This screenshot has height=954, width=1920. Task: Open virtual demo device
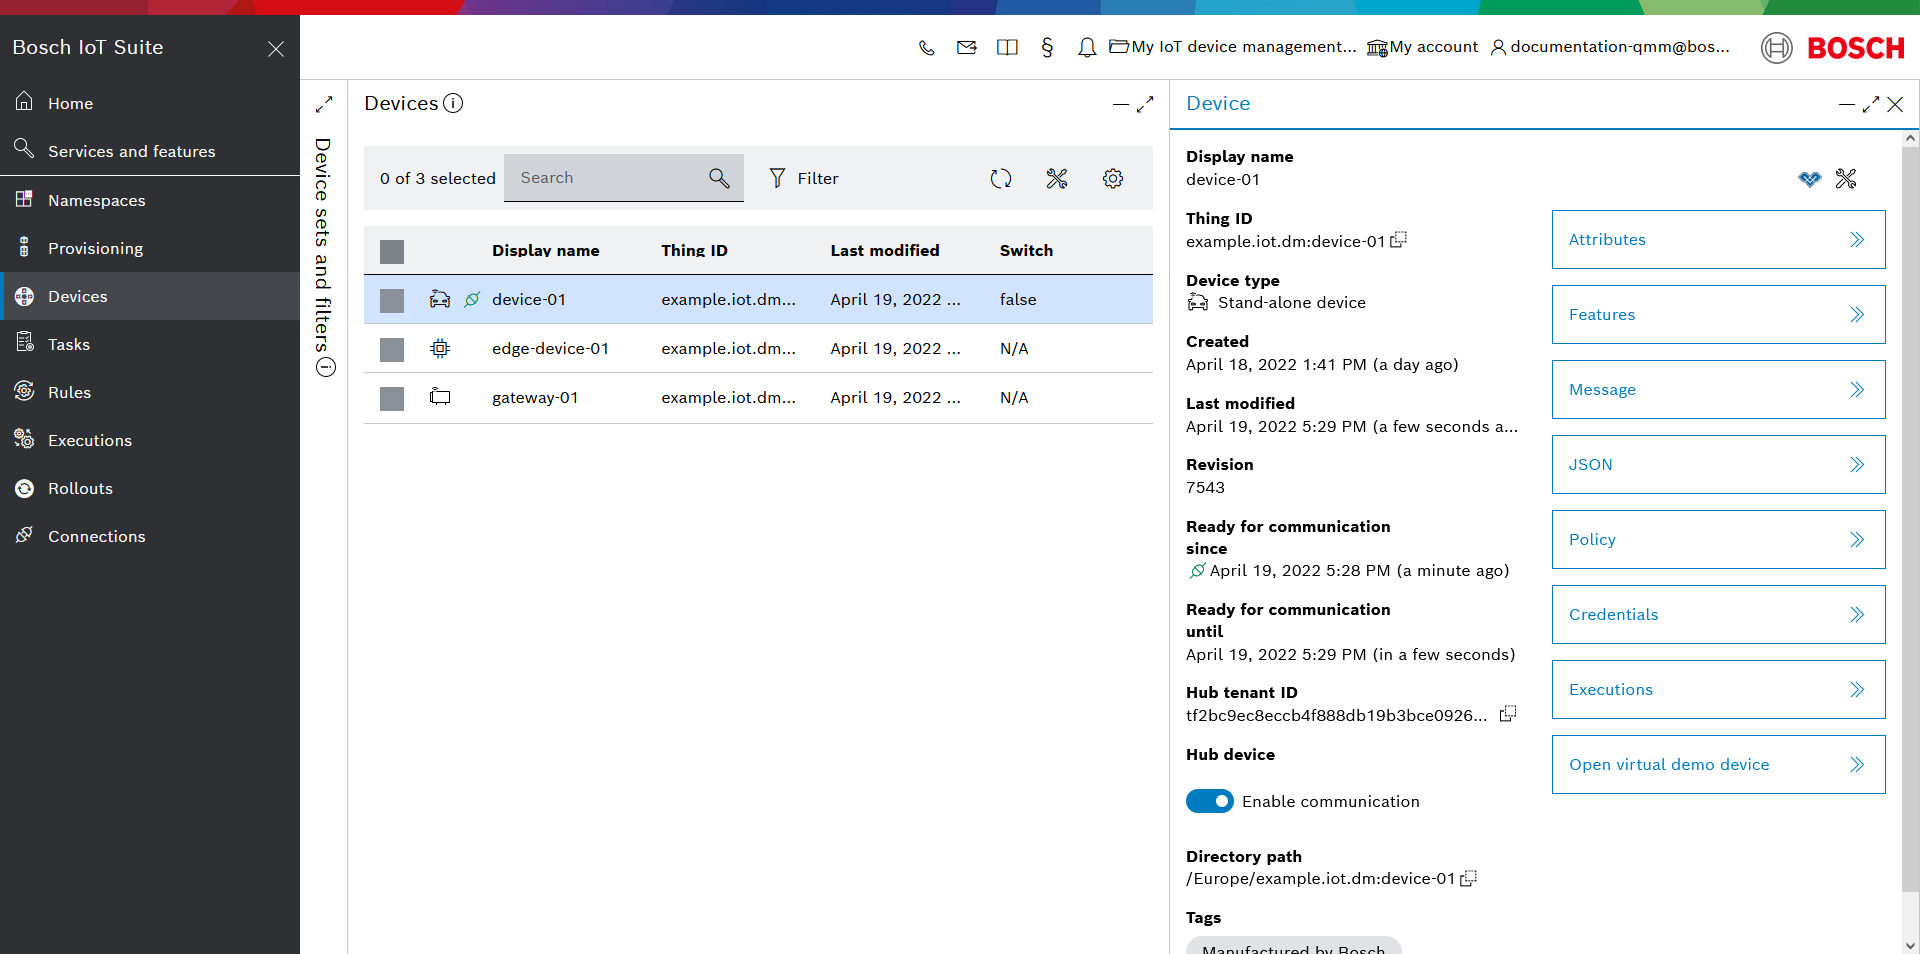(x=1718, y=764)
